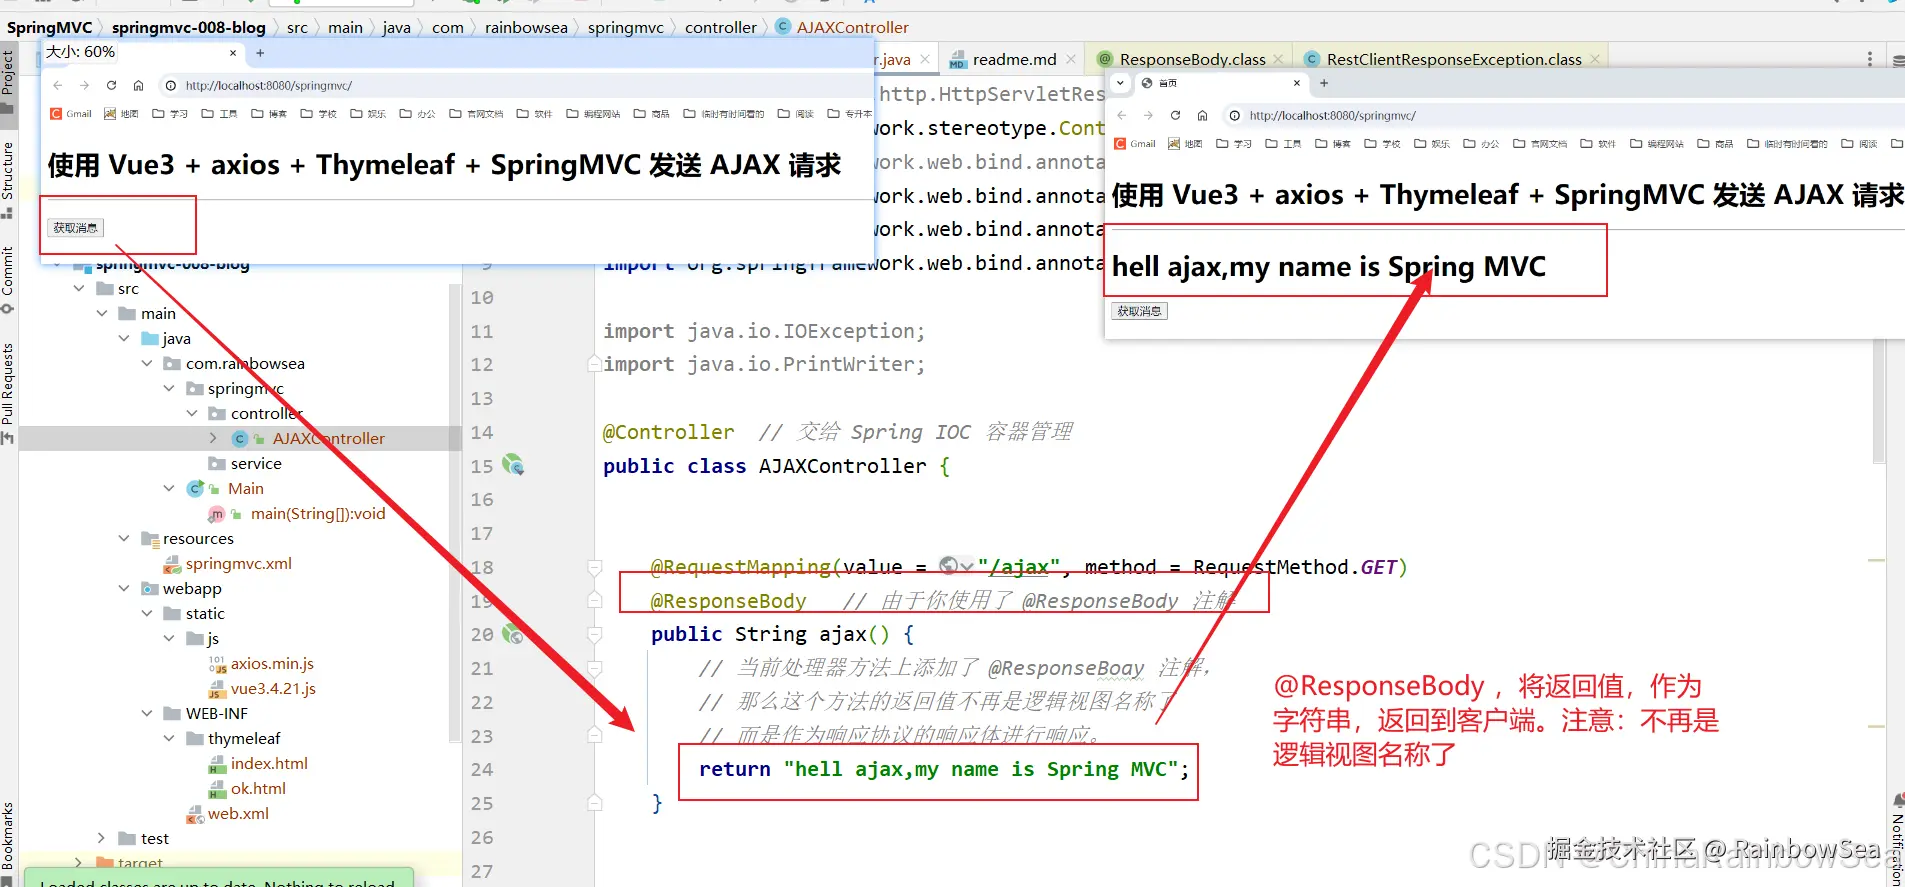
Task: Open the Pull Requests tool window
Action: point(8,392)
